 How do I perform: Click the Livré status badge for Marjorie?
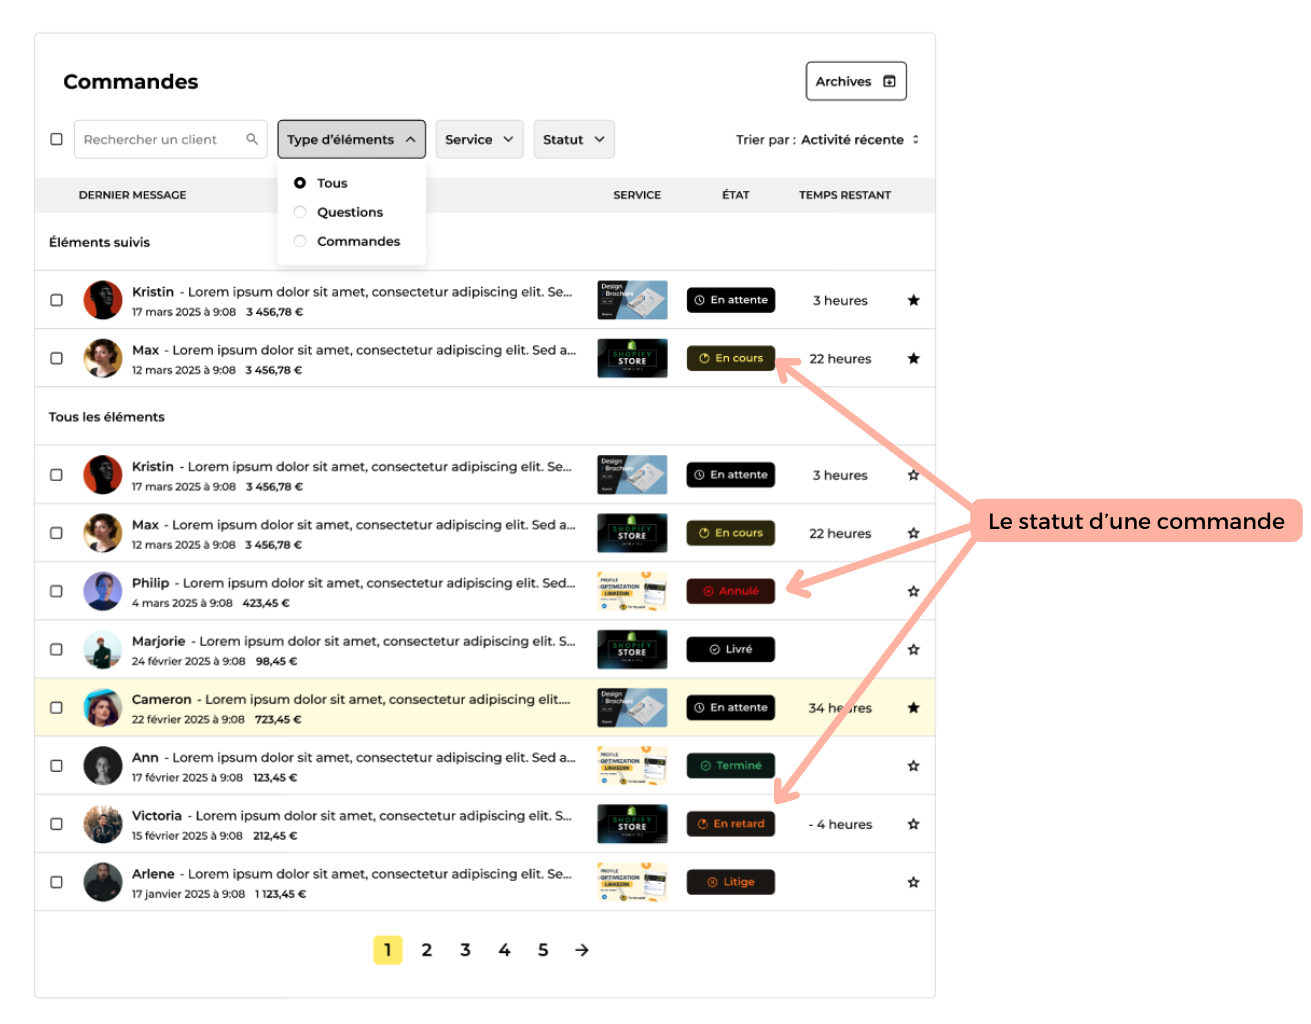coord(731,649)
